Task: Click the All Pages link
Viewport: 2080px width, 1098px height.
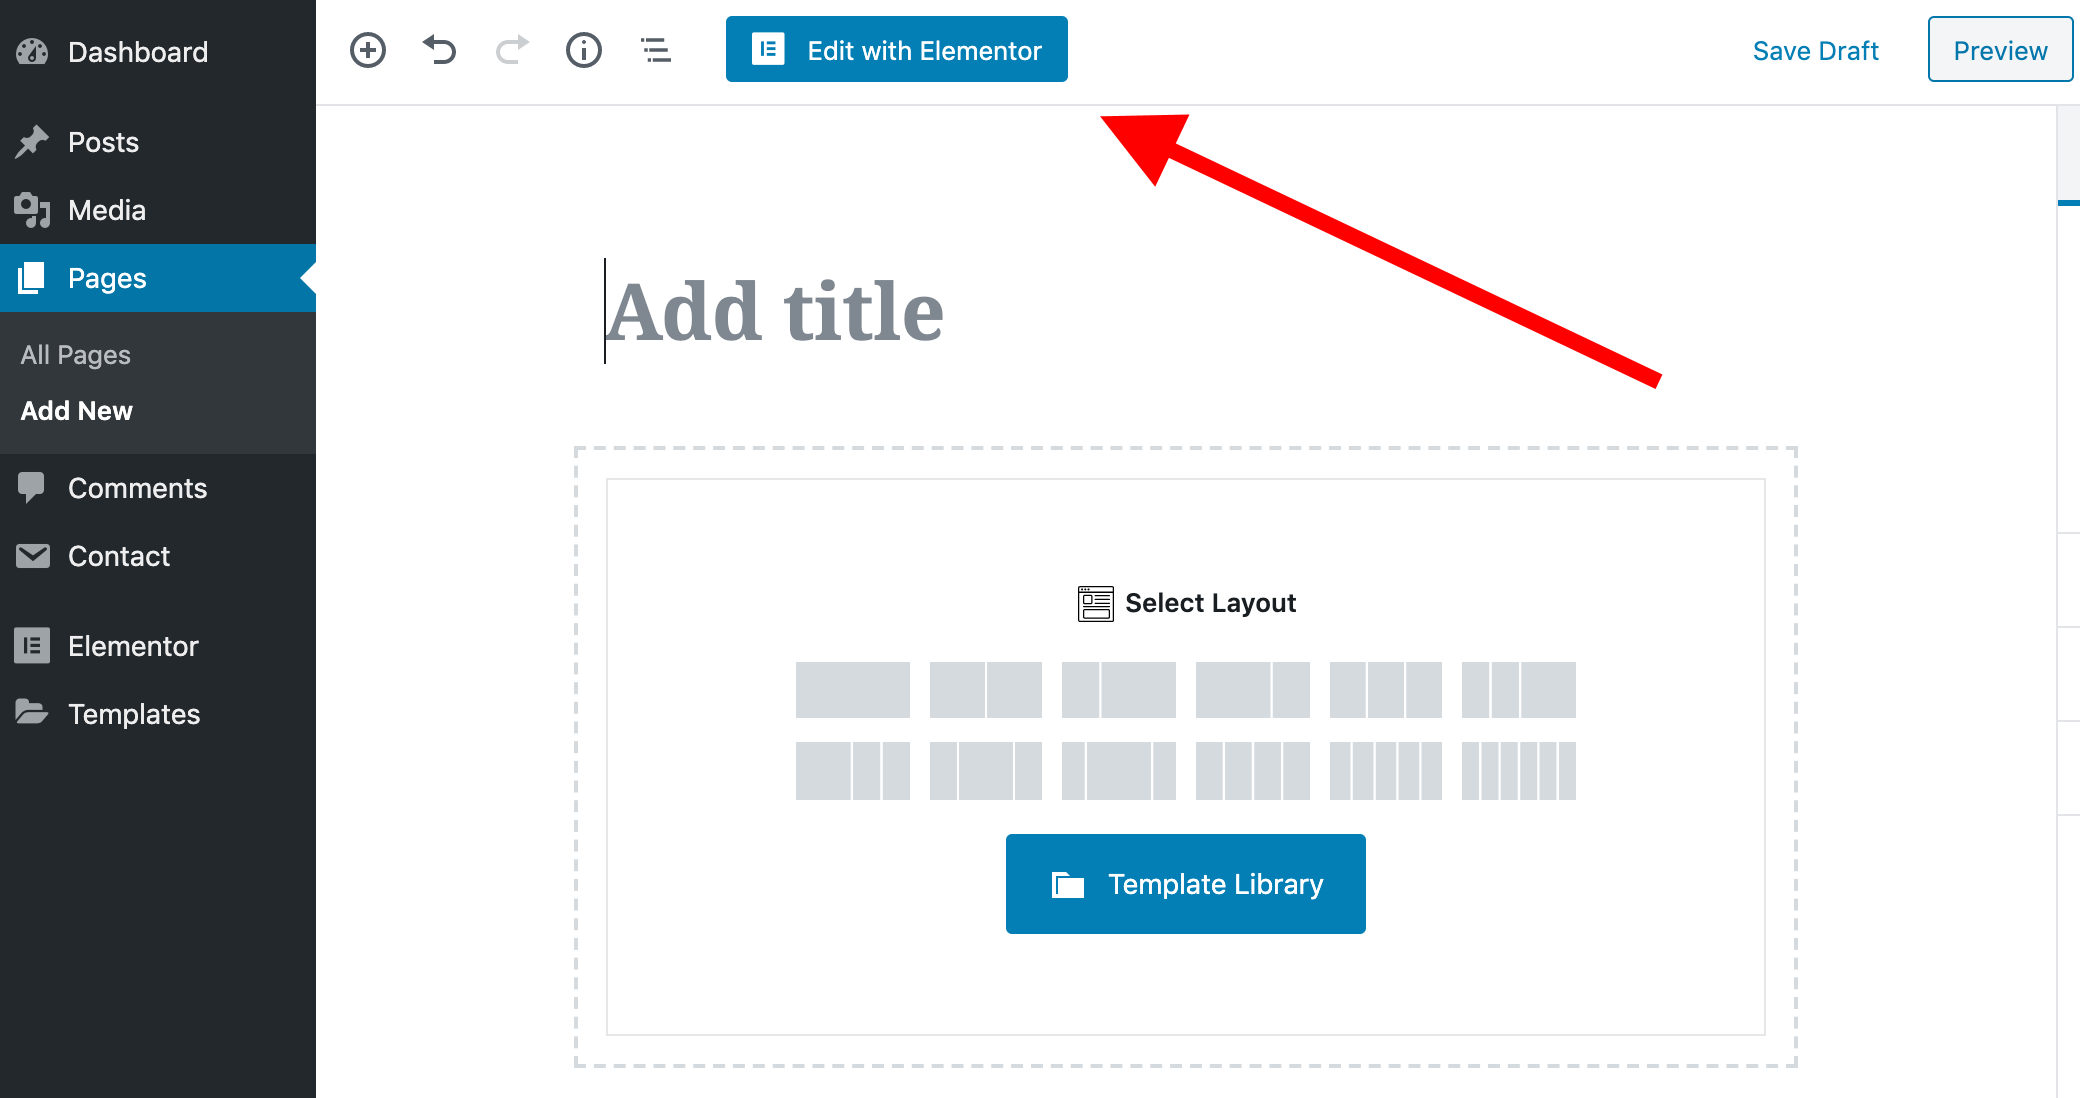Action: coord(76,354)
